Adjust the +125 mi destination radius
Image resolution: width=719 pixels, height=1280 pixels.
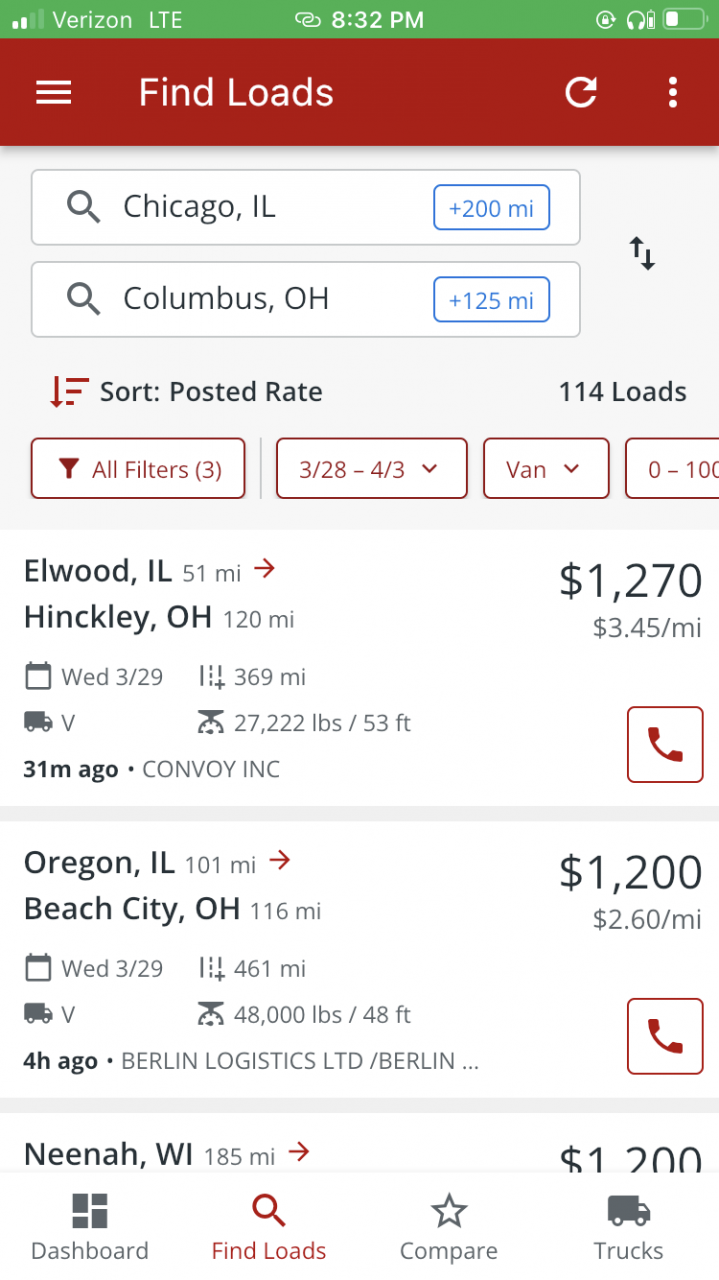click(x=491, y=299)
